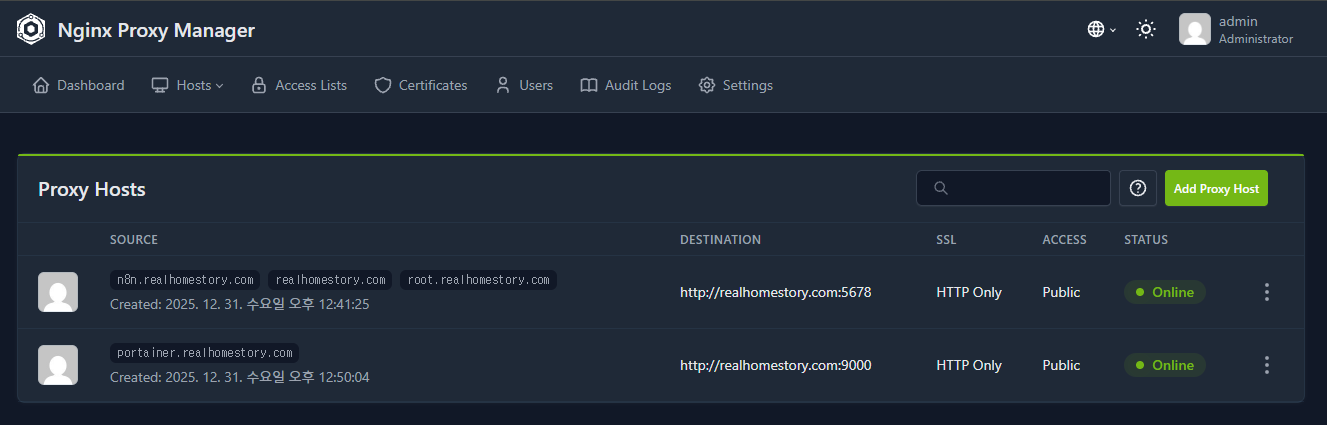Open Settings page
The width and height of the screenshot is (1327, 425).
tap(736, 85)
